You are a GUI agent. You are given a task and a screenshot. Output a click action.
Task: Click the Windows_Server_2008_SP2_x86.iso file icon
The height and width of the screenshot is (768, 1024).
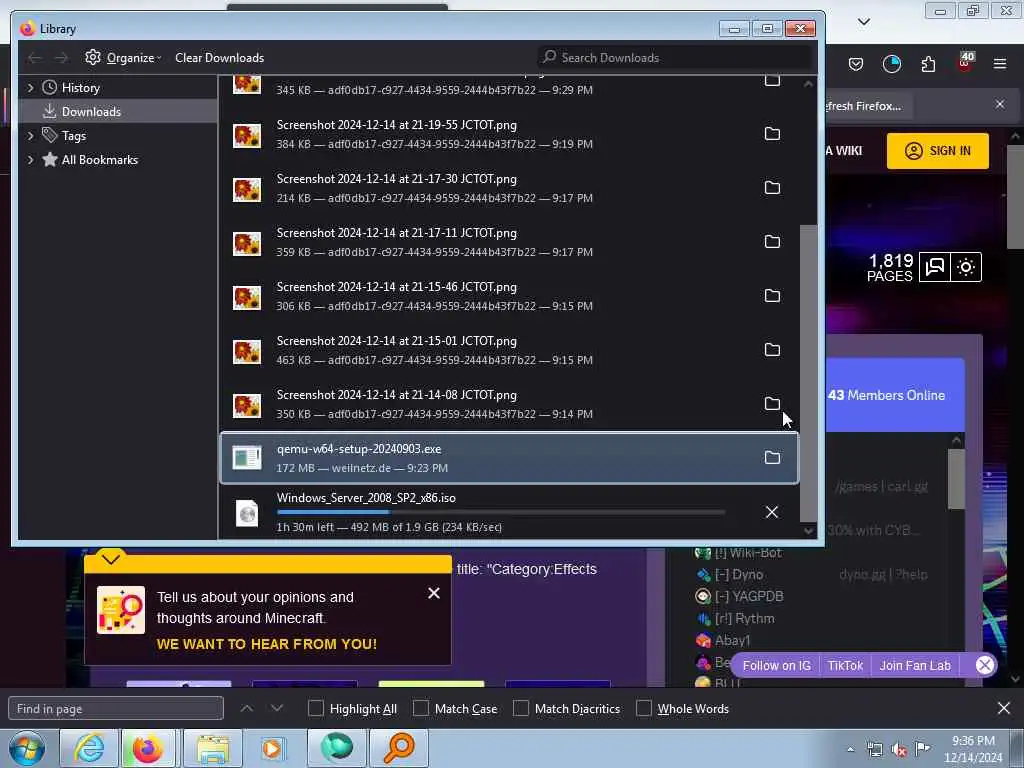(247, 513)
